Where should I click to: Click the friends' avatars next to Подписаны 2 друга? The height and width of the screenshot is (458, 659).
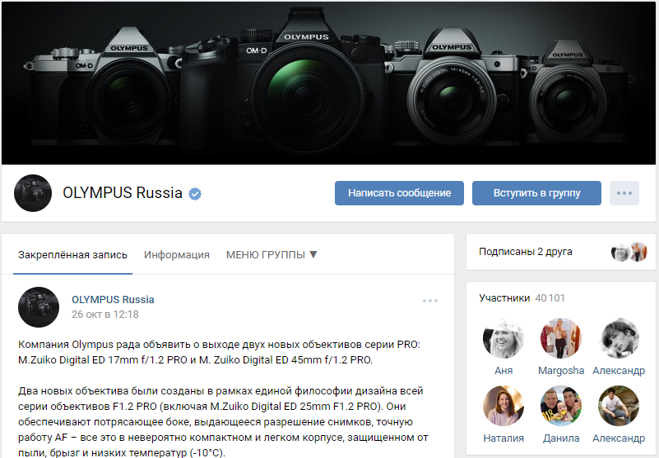(x=629, y=252)
